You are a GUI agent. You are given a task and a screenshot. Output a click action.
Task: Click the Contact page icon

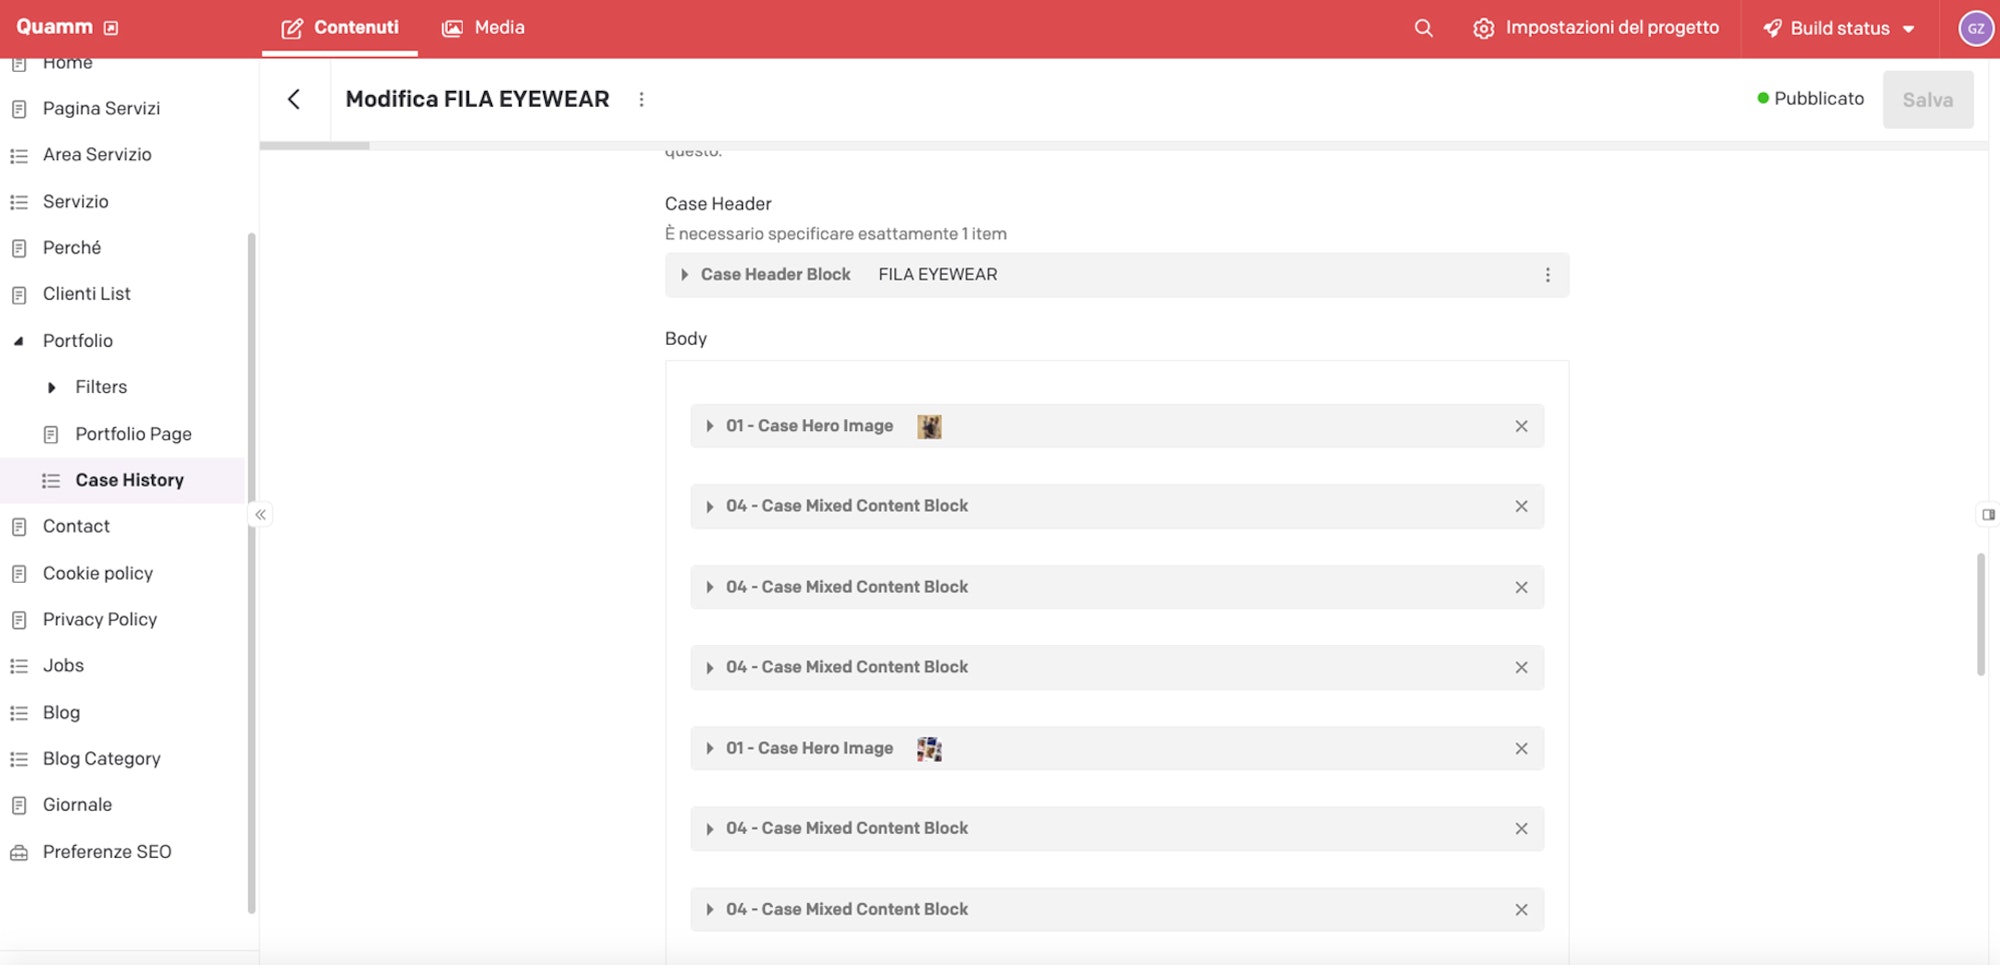19,527
